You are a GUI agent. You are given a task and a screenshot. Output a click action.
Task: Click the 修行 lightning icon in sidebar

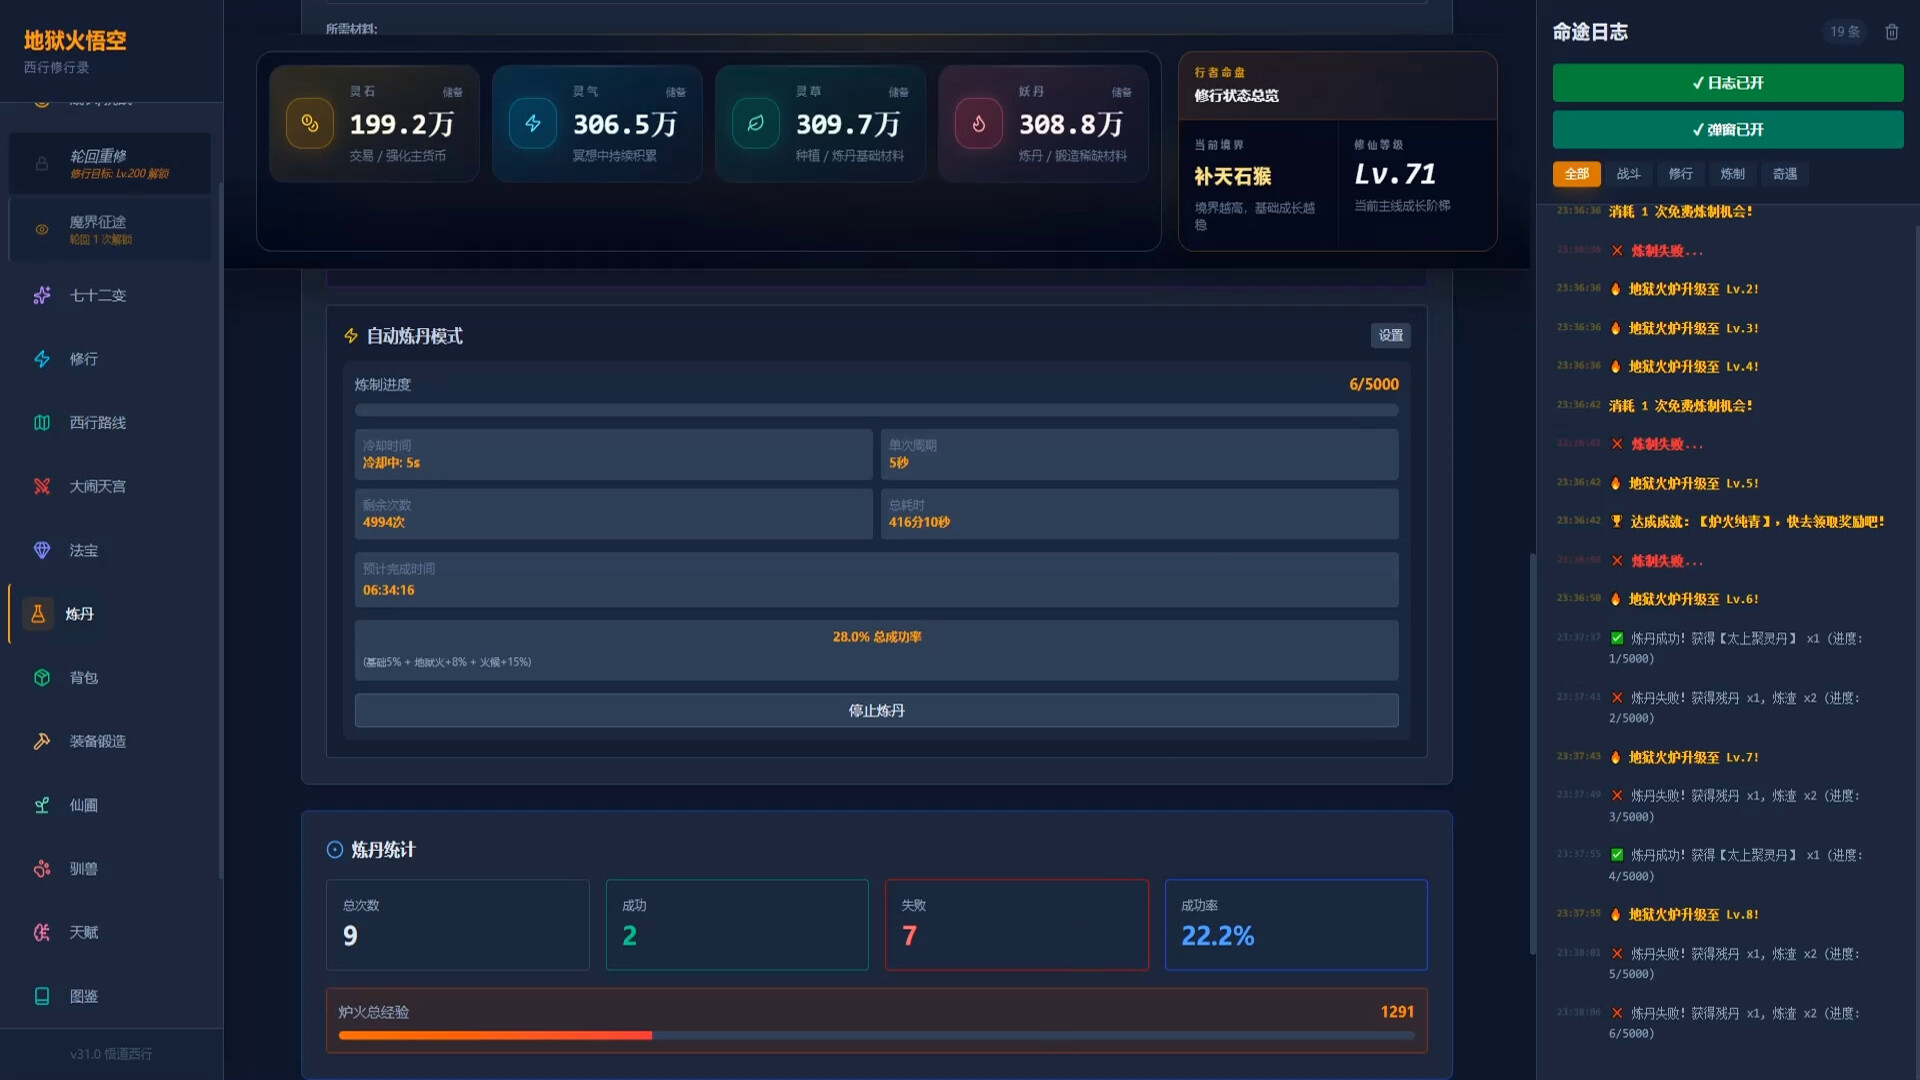[42, 359]
